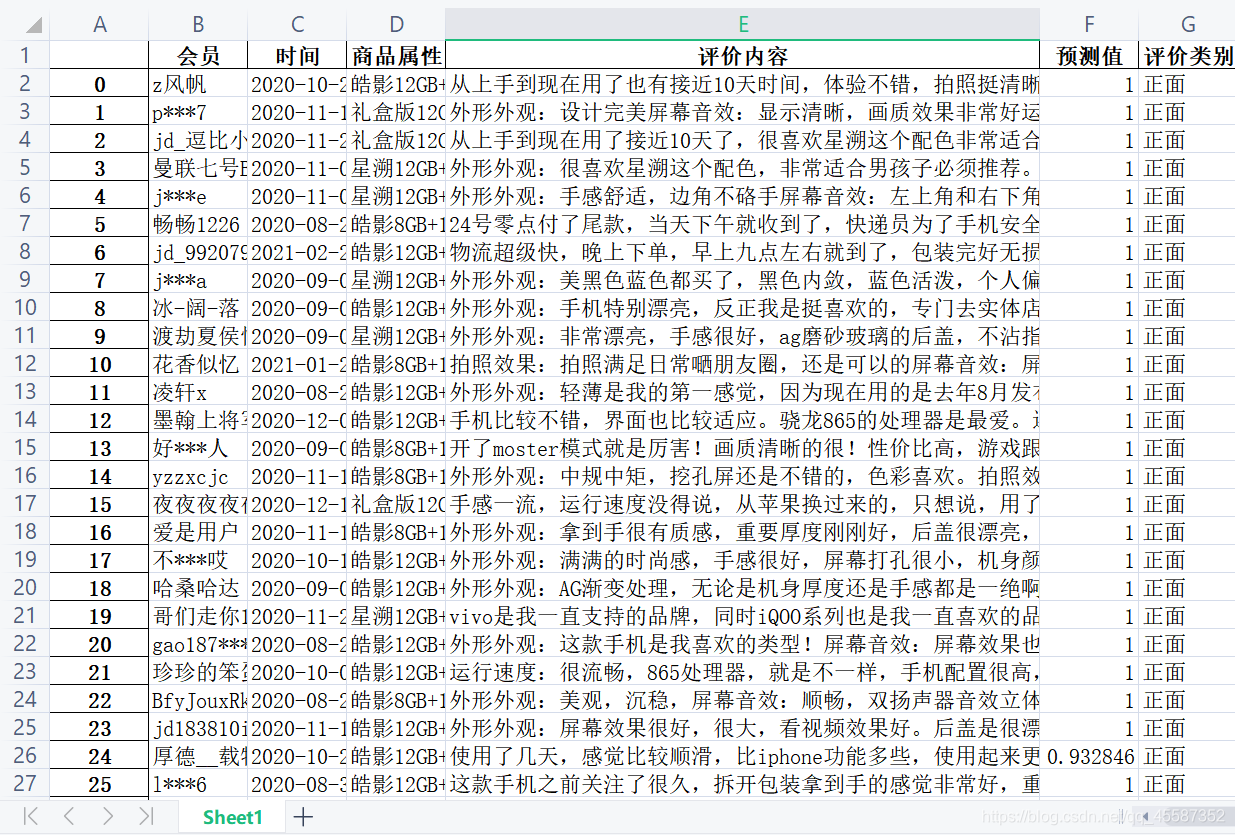This screenshot has width=1235, height=835.
Task: Select the member cell yzzxcjc
Action: pyautogui.click(x=198, y=476)
